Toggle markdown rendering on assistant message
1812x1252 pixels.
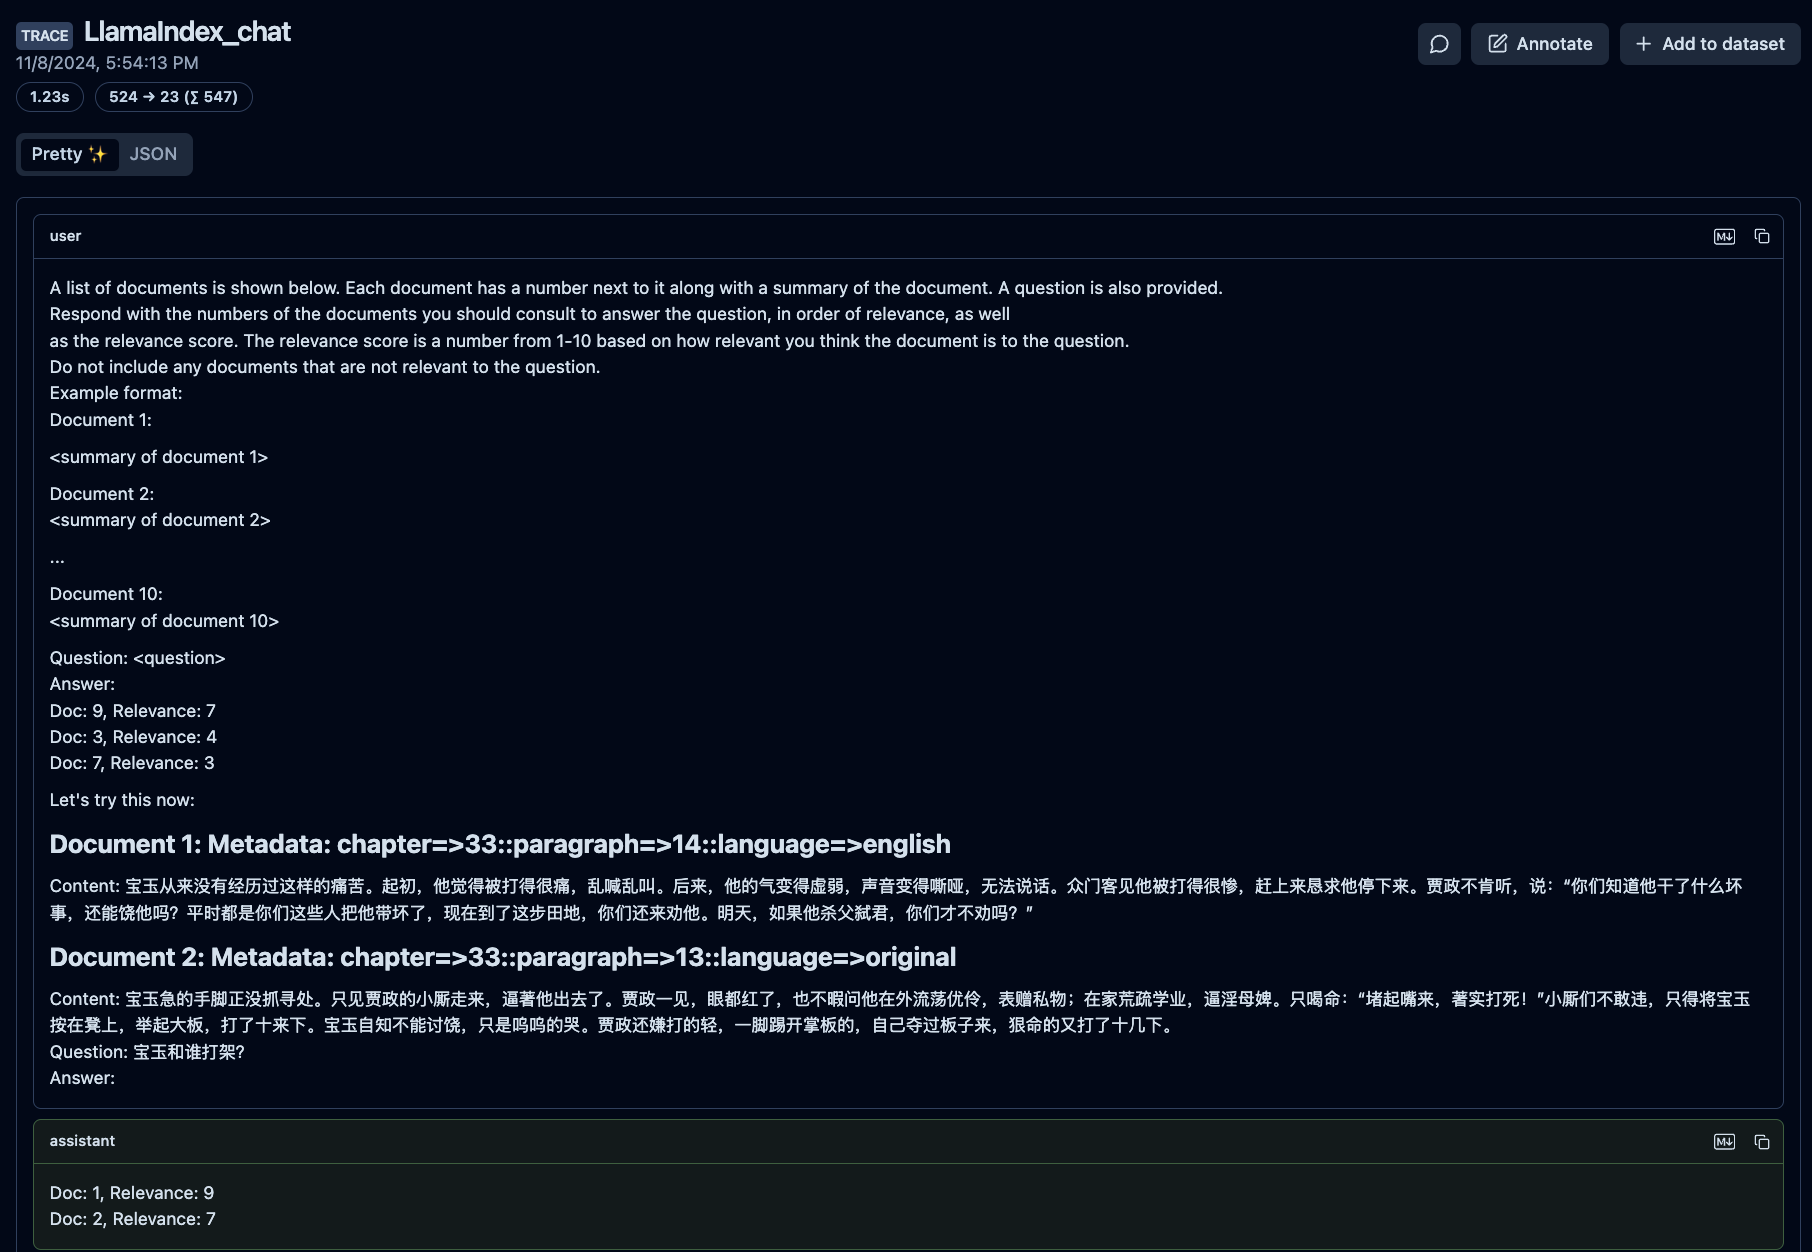1724,1142
